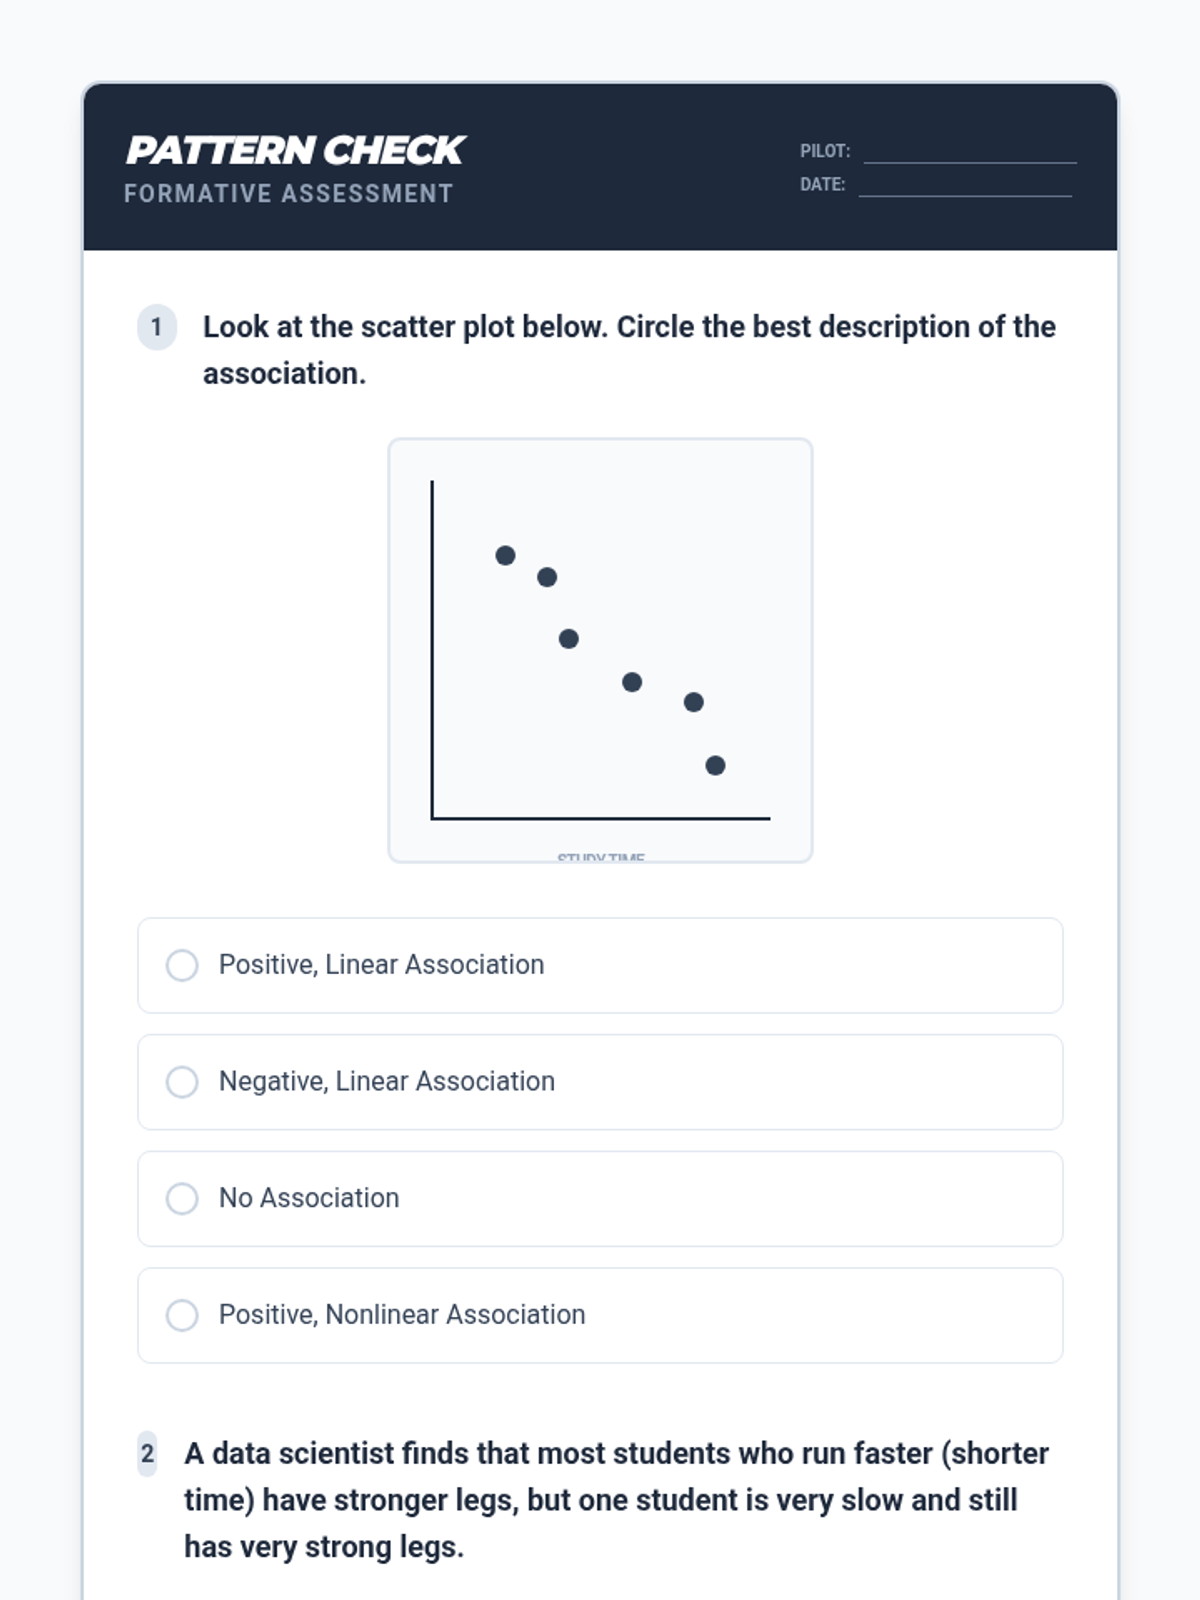Click the highest data point on the scatter plot
The height and width of the screenshot is (1600, 1200).
coord(505,555)
